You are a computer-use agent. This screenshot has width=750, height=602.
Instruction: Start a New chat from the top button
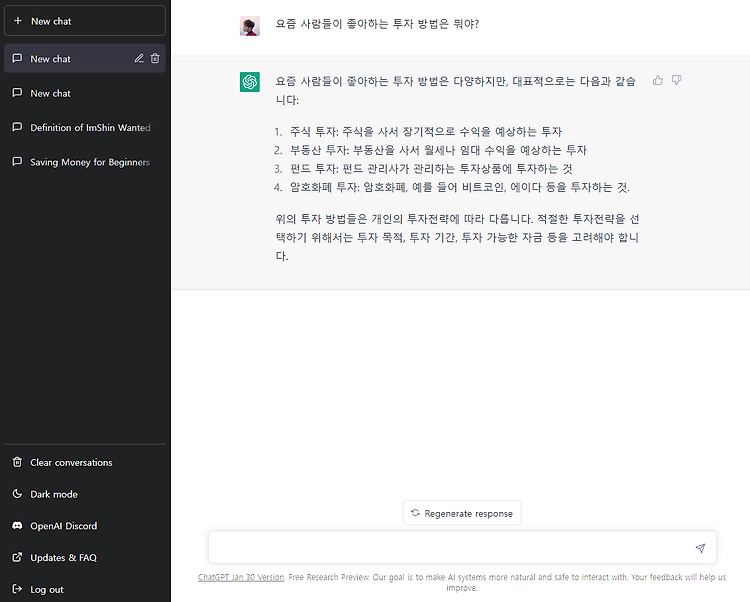point(85,21)
